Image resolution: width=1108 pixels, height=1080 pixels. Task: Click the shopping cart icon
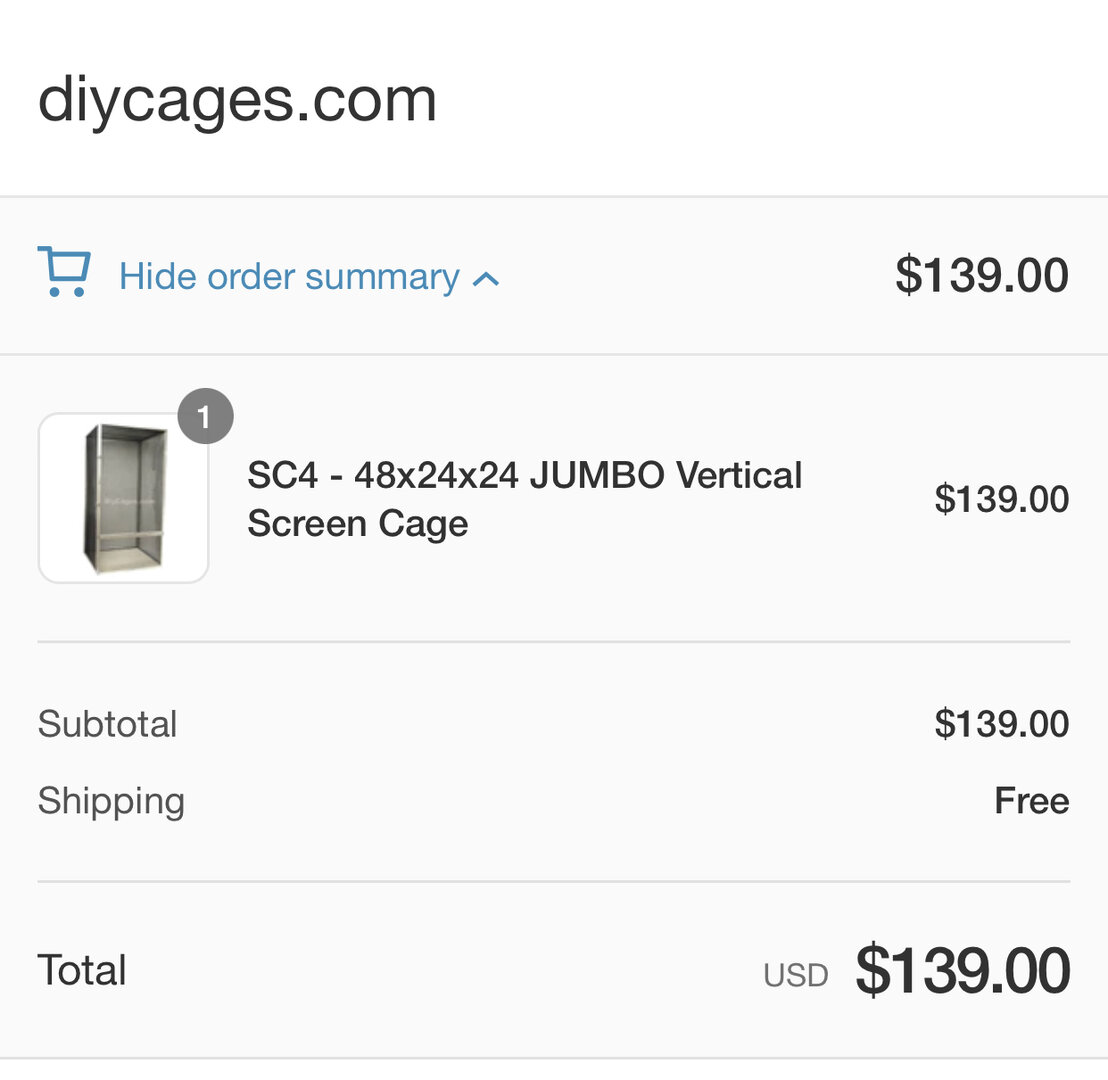[64, 271]
